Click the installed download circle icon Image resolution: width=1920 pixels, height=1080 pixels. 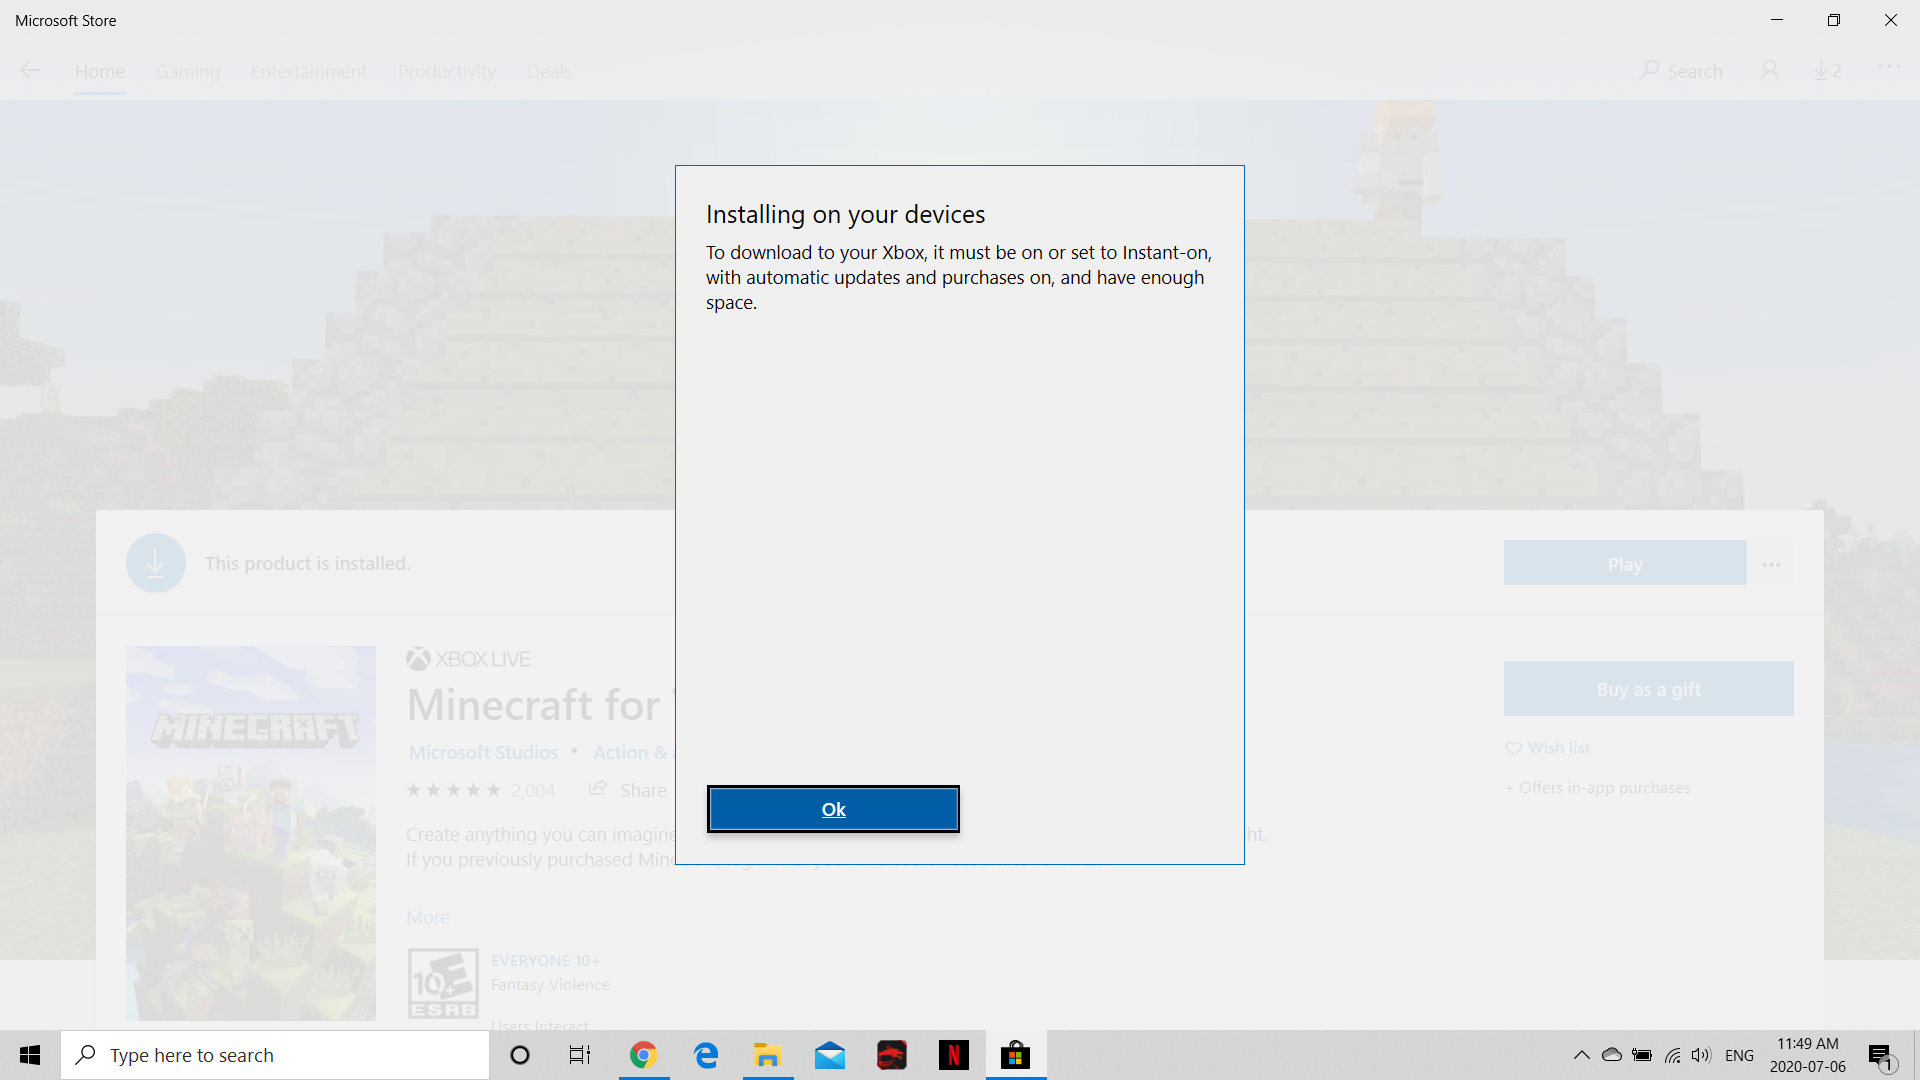pyautogui.click(x=156, y=563)
